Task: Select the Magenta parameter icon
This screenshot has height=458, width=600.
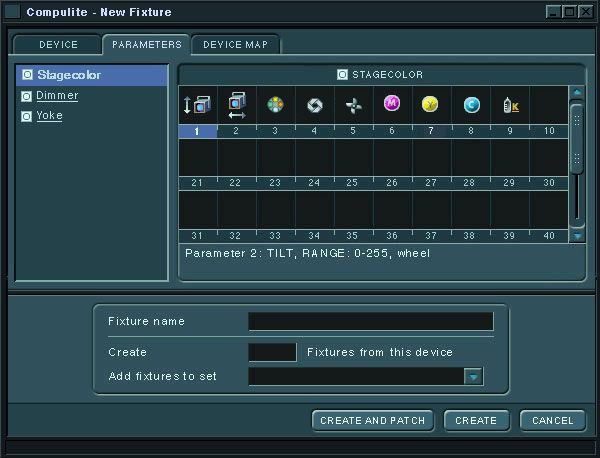Action: tap(392, 105)
